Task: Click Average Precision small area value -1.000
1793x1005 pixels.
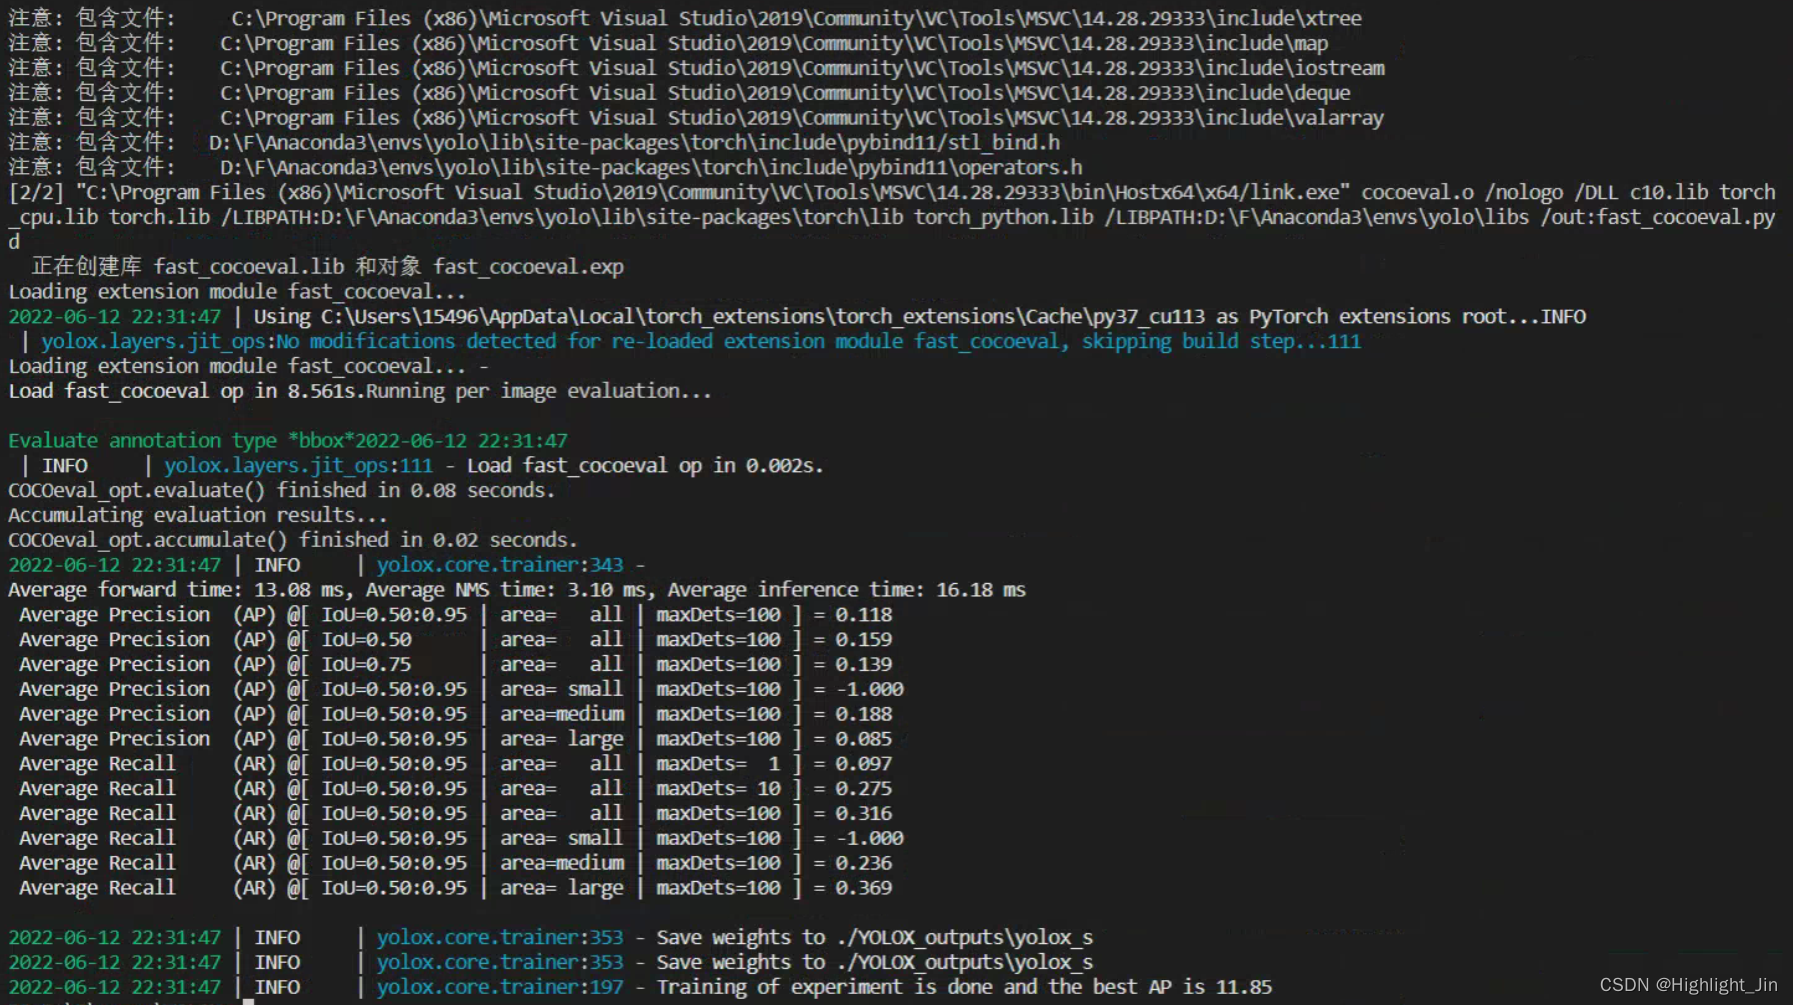Action: pyautogui.click(x=869, y=689)
